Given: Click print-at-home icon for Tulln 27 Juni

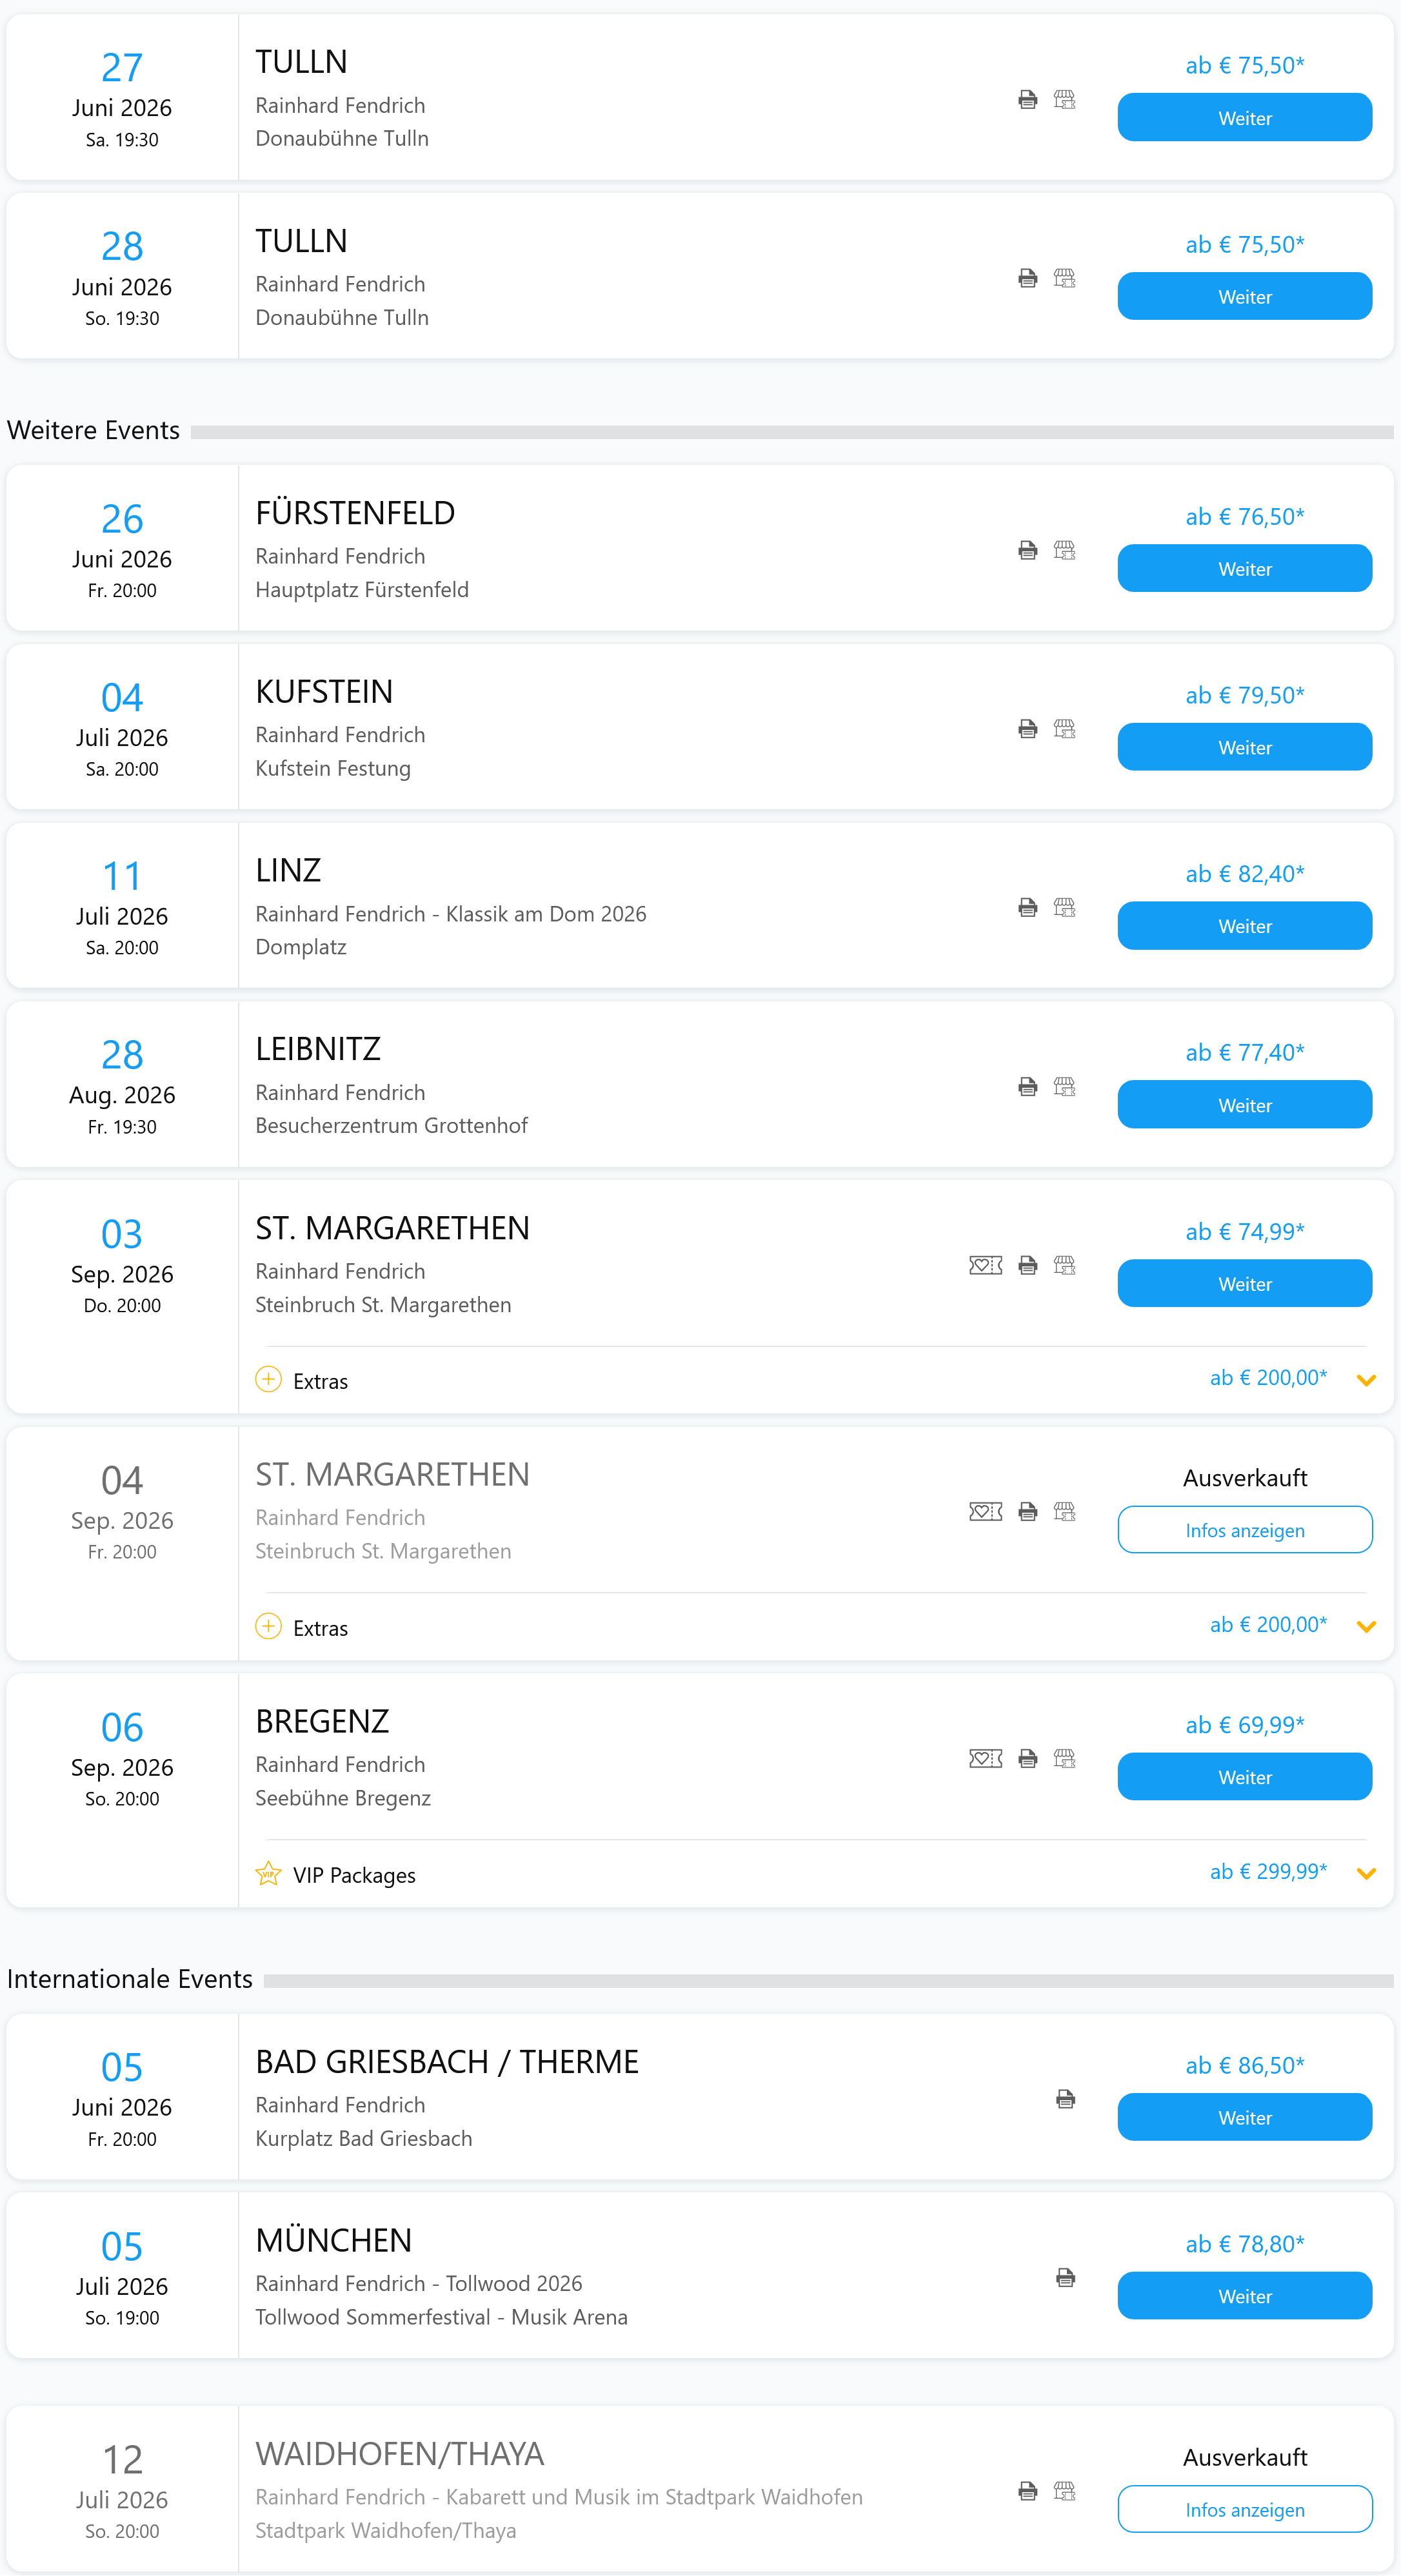Looking at the screenshot, I should coord(1027,99).
